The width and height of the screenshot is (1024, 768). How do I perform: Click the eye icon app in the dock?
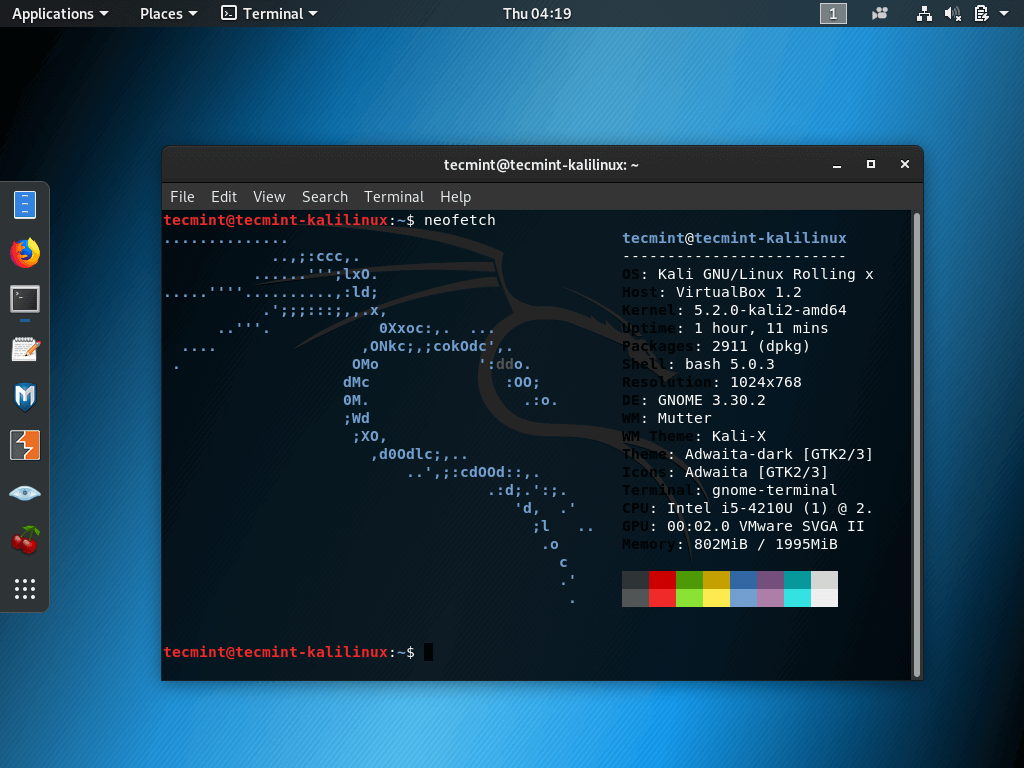[24, 492]
